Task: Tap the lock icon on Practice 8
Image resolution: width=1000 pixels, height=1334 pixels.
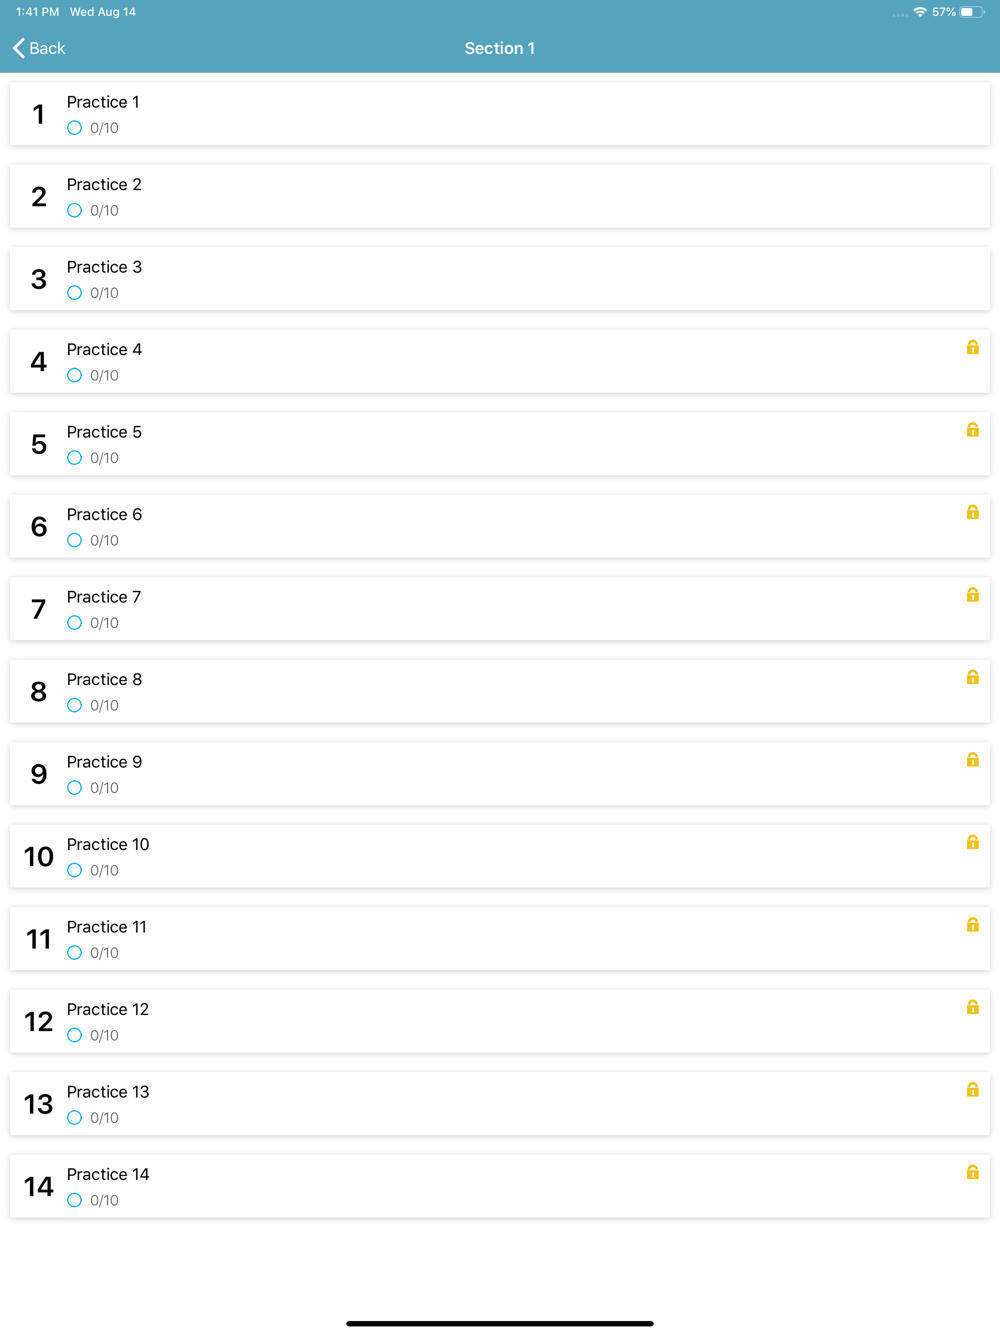Action: click(972, 677)
